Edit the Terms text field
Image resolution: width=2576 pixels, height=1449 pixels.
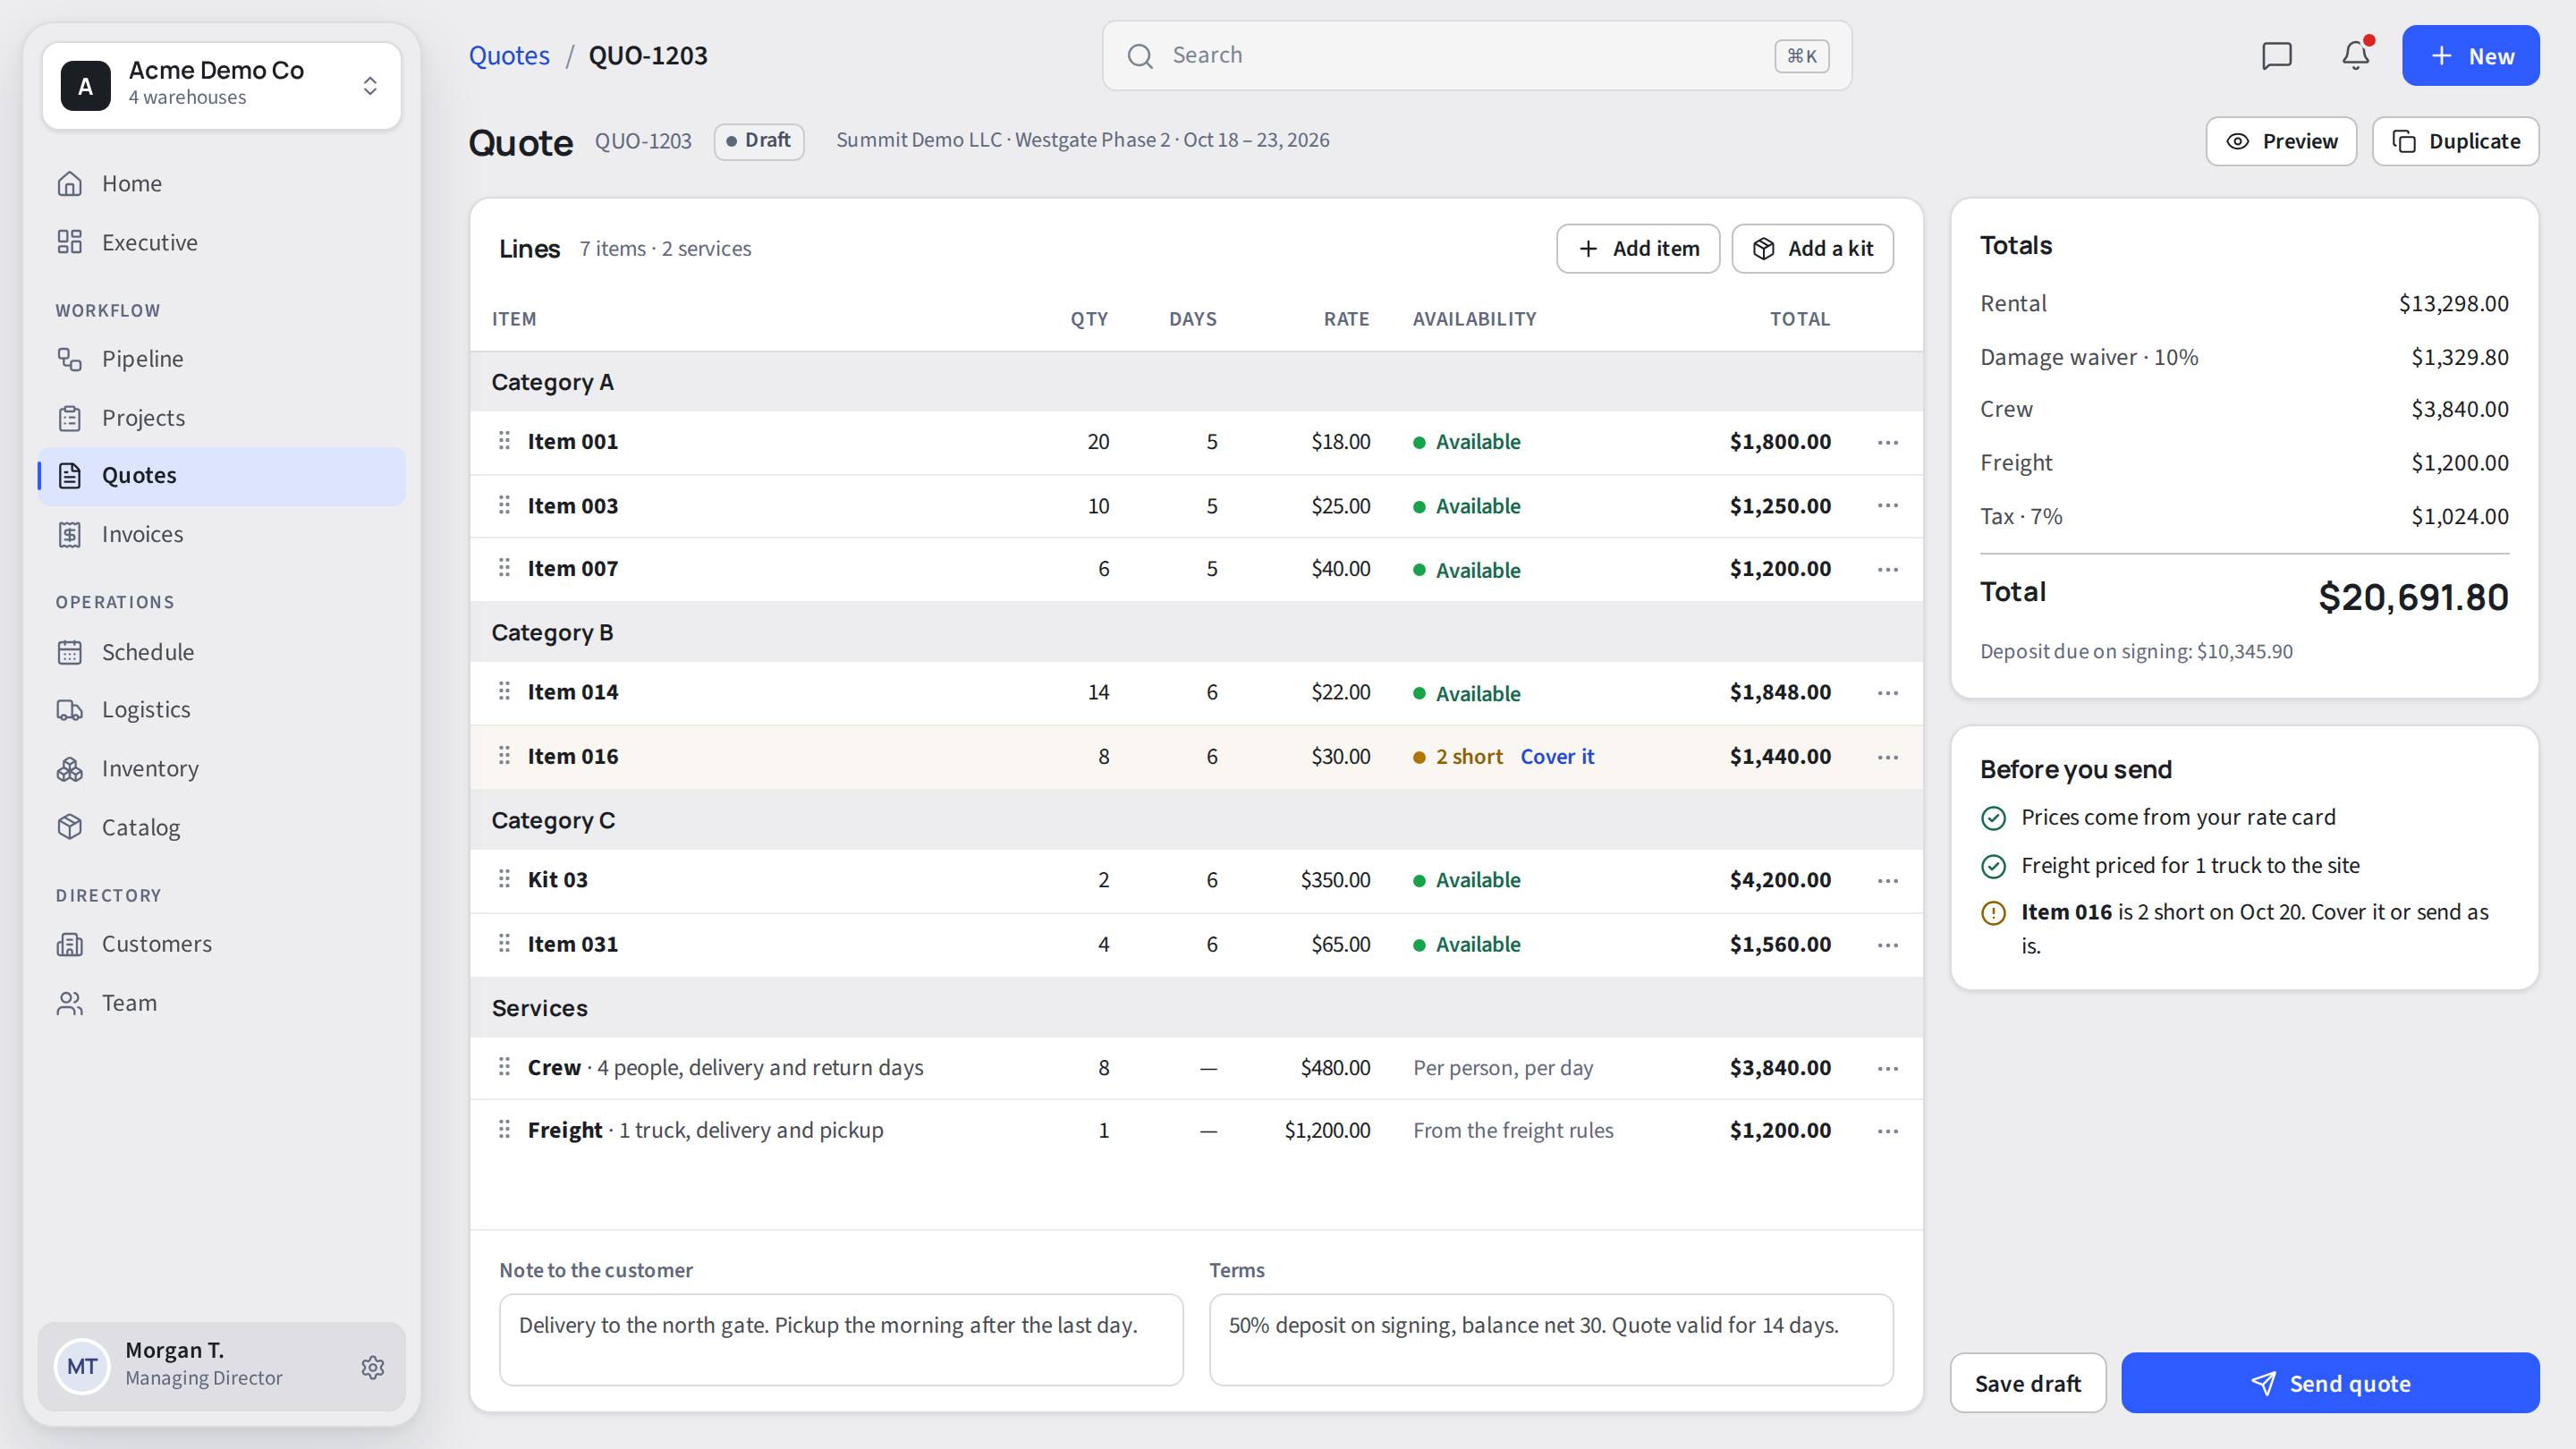(x=1551, y=1340)
